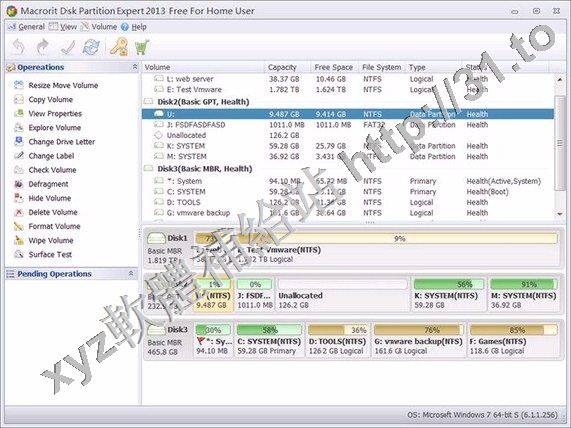This screenshot has height=428, width=571.
Task: Select the G: vmware backup list row
Action: (348, 213)
